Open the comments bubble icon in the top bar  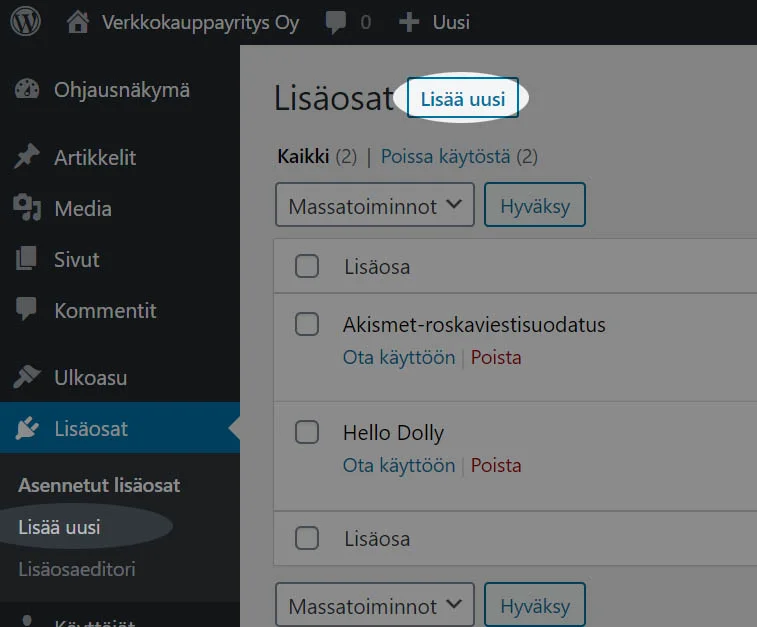(x=338, y=22)
